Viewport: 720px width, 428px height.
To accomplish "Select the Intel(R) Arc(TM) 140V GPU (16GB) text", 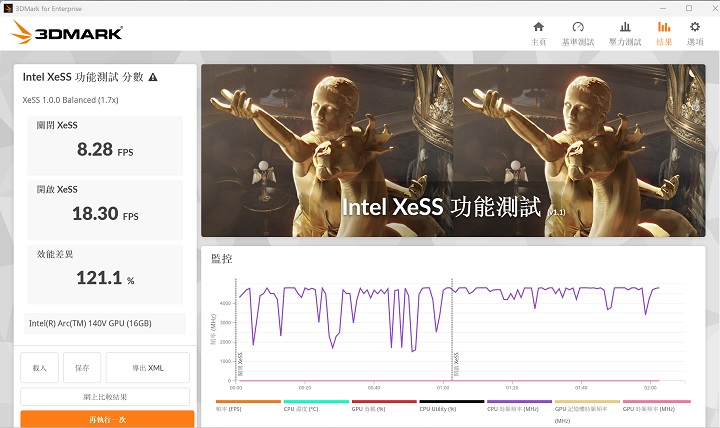I will (90, 323).
